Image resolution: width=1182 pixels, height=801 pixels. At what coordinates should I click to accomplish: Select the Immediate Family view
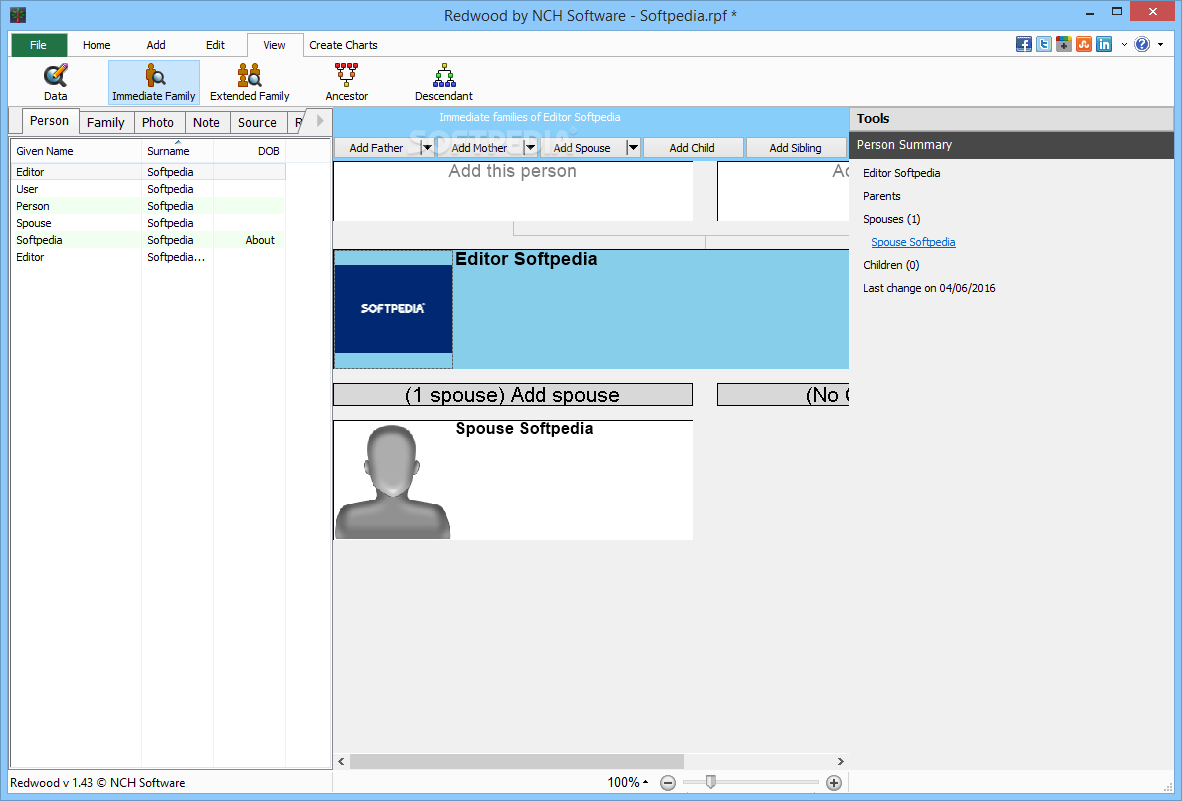[154, 82]
